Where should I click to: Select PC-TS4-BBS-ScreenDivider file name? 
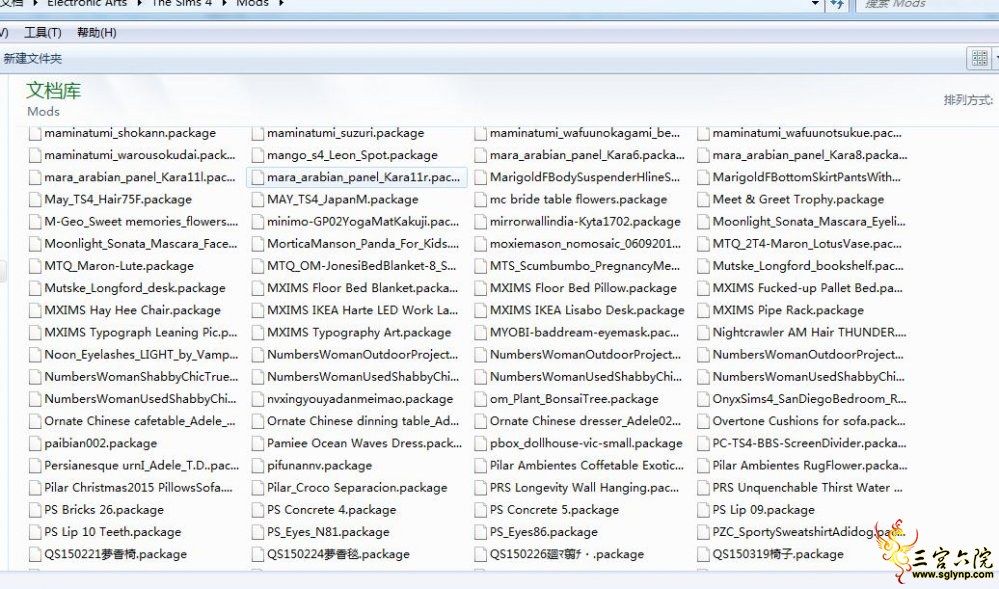click(809, 444)
